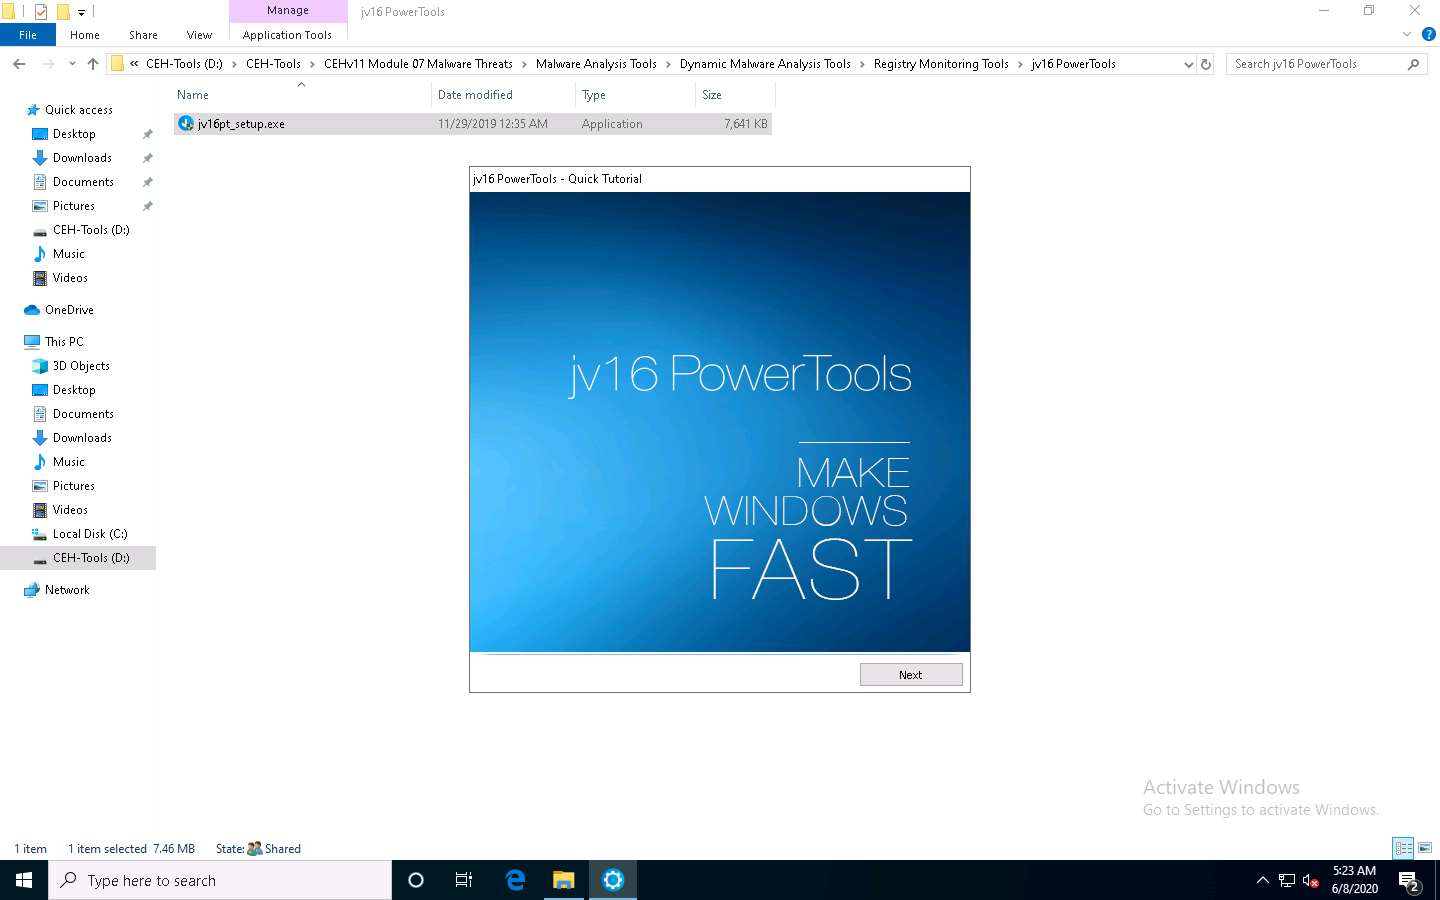Open the Share ribbon tab

143,35
